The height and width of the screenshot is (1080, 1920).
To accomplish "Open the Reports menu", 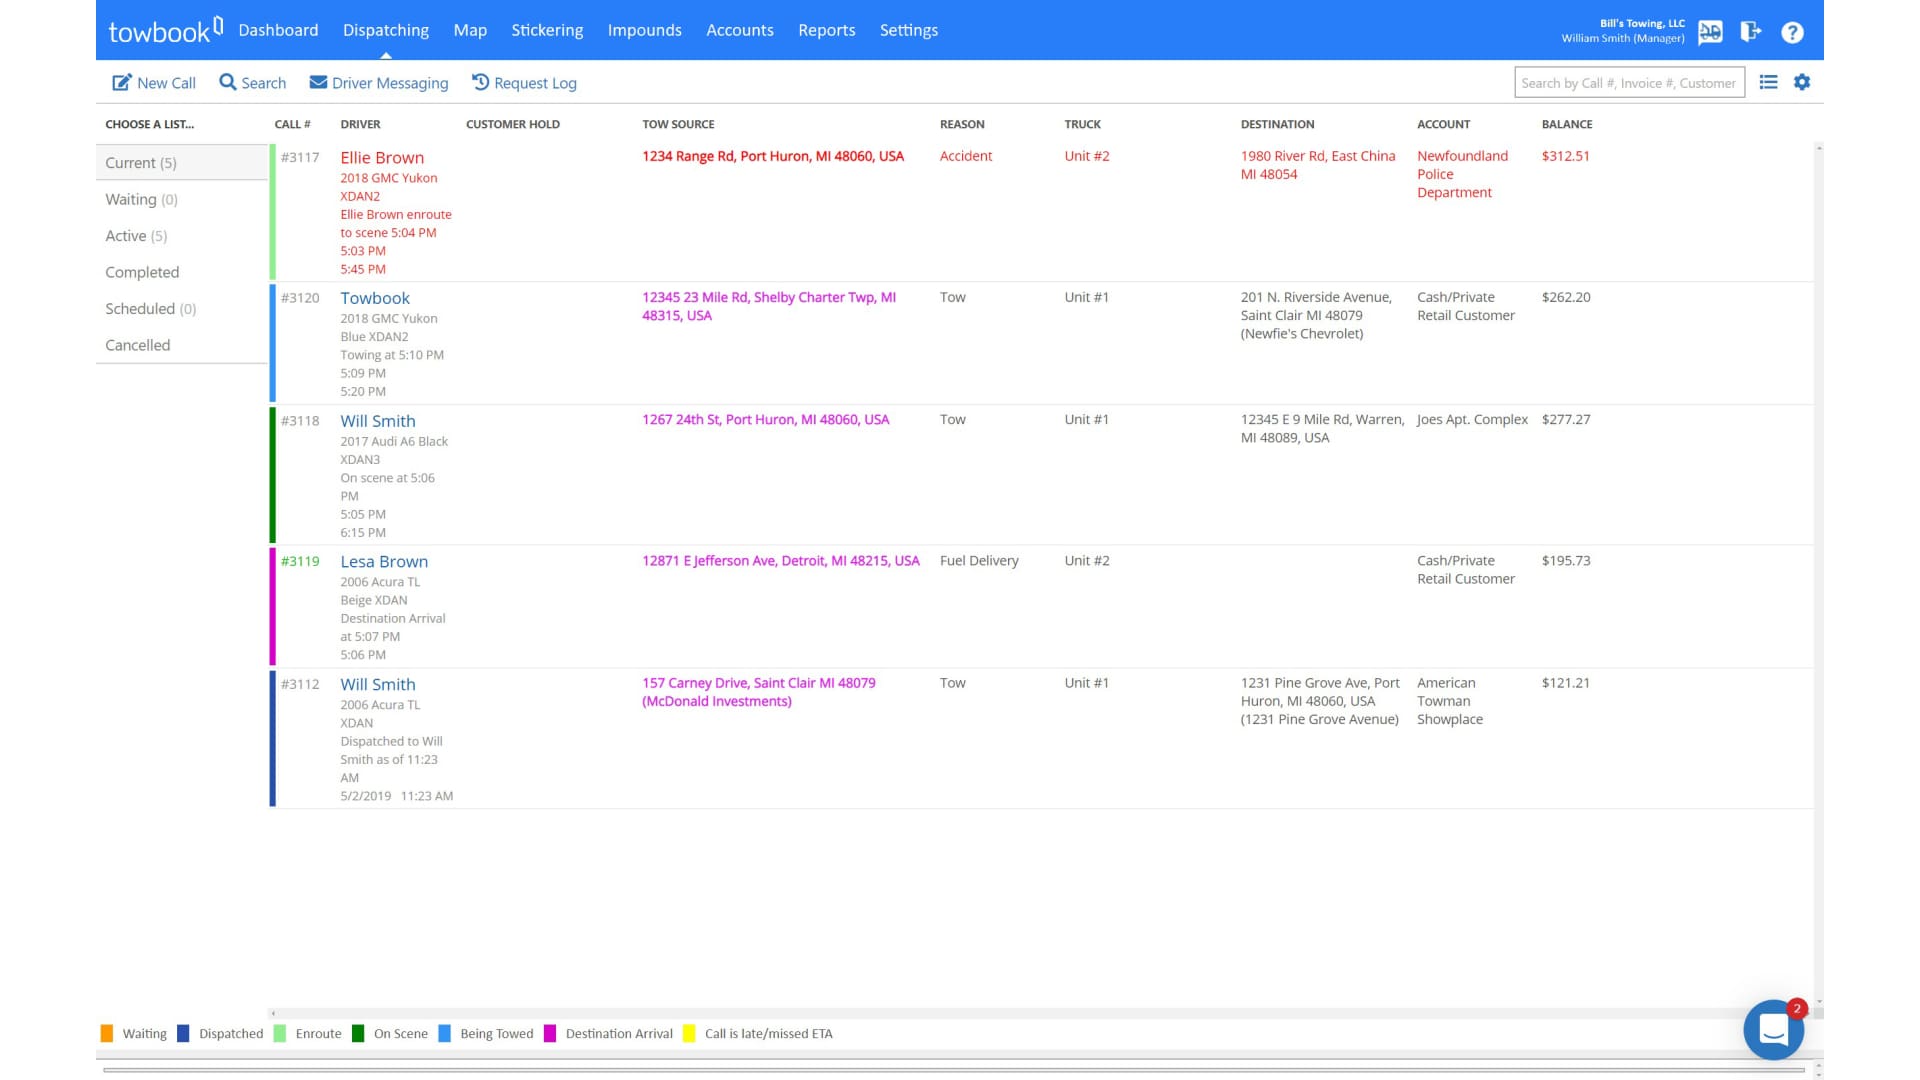I will click(826, 30).
